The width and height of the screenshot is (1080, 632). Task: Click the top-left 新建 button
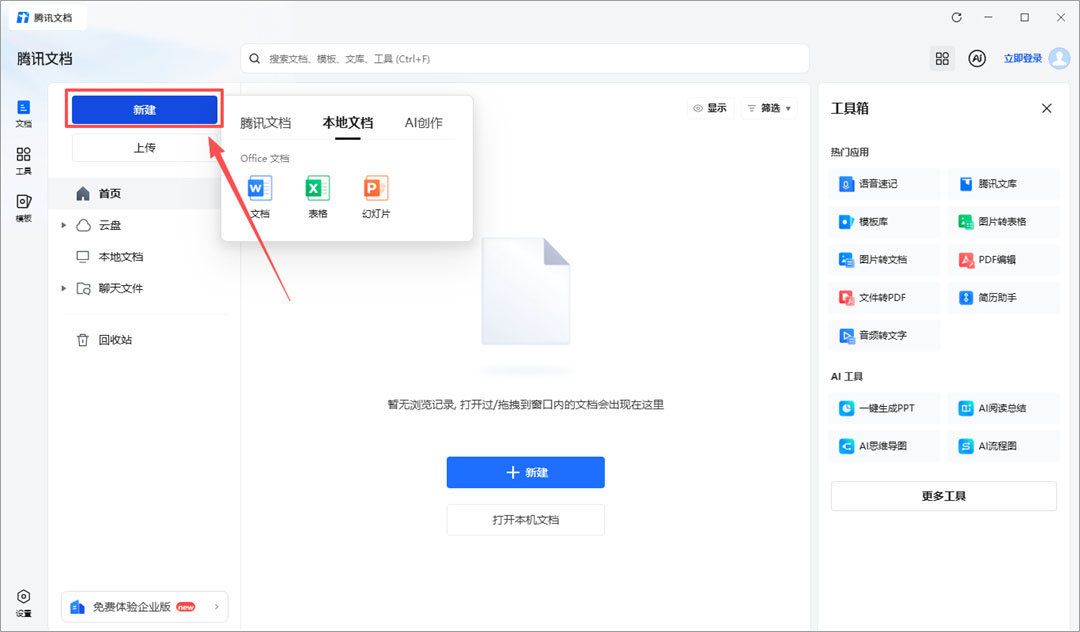point(145,109)
